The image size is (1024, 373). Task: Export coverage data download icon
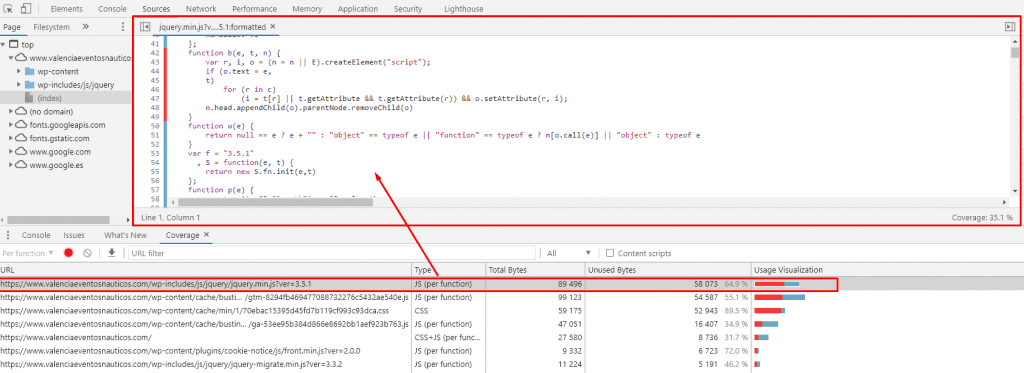coord(112,253)
